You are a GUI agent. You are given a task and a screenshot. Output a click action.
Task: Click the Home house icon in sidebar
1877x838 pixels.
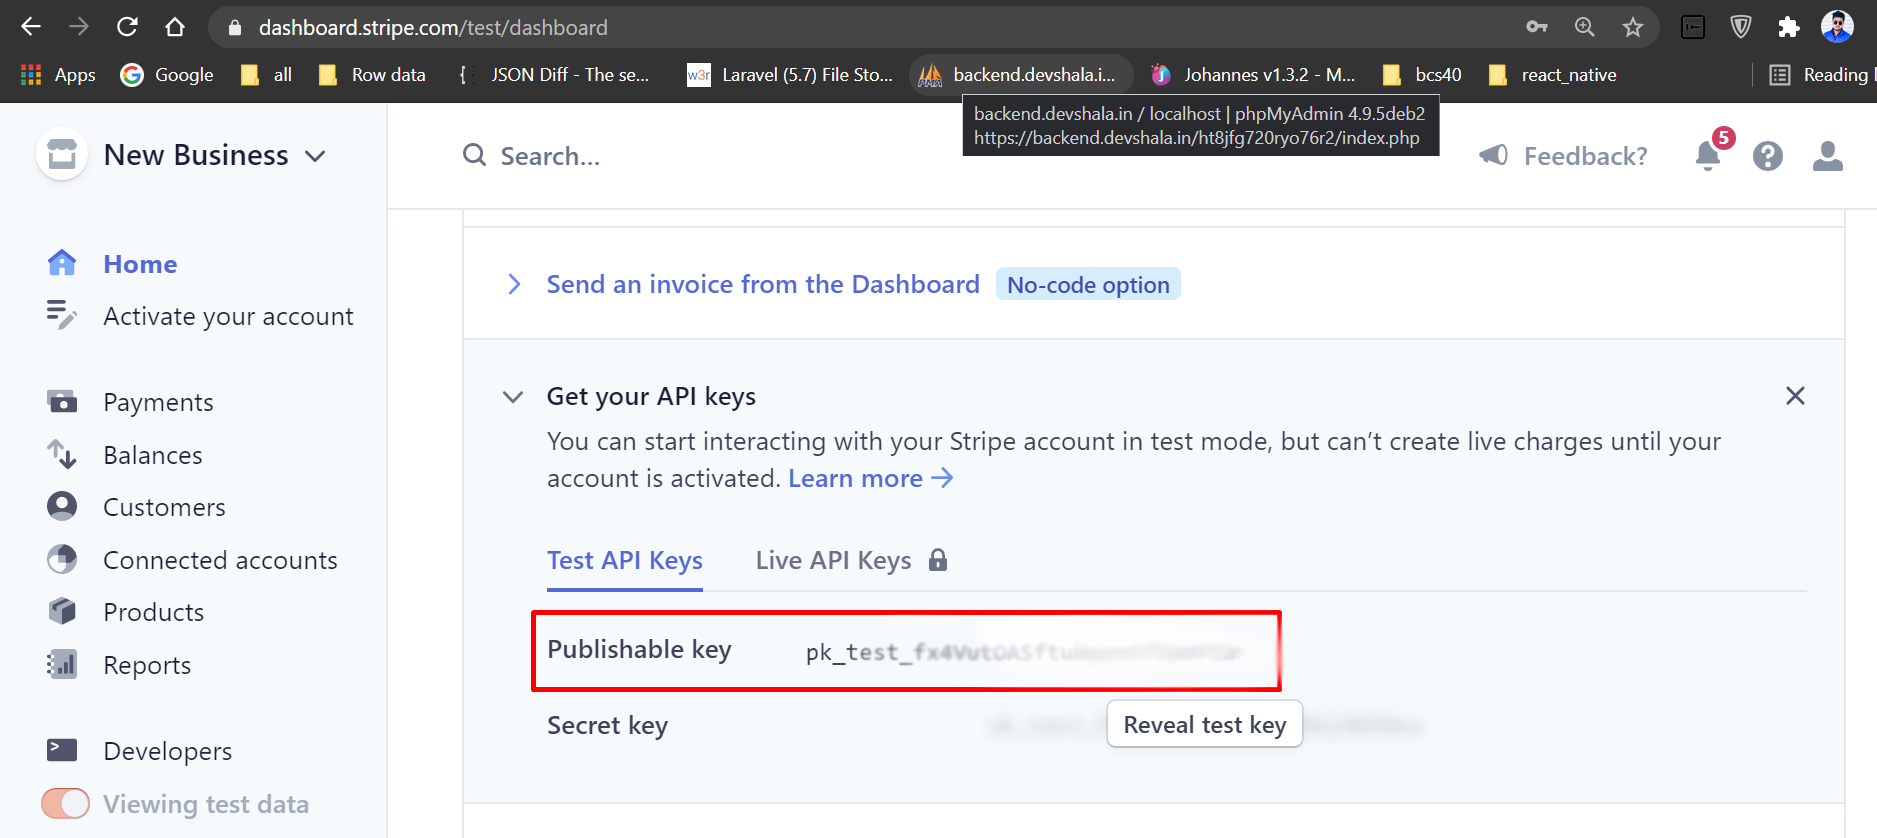pos(62,263)
